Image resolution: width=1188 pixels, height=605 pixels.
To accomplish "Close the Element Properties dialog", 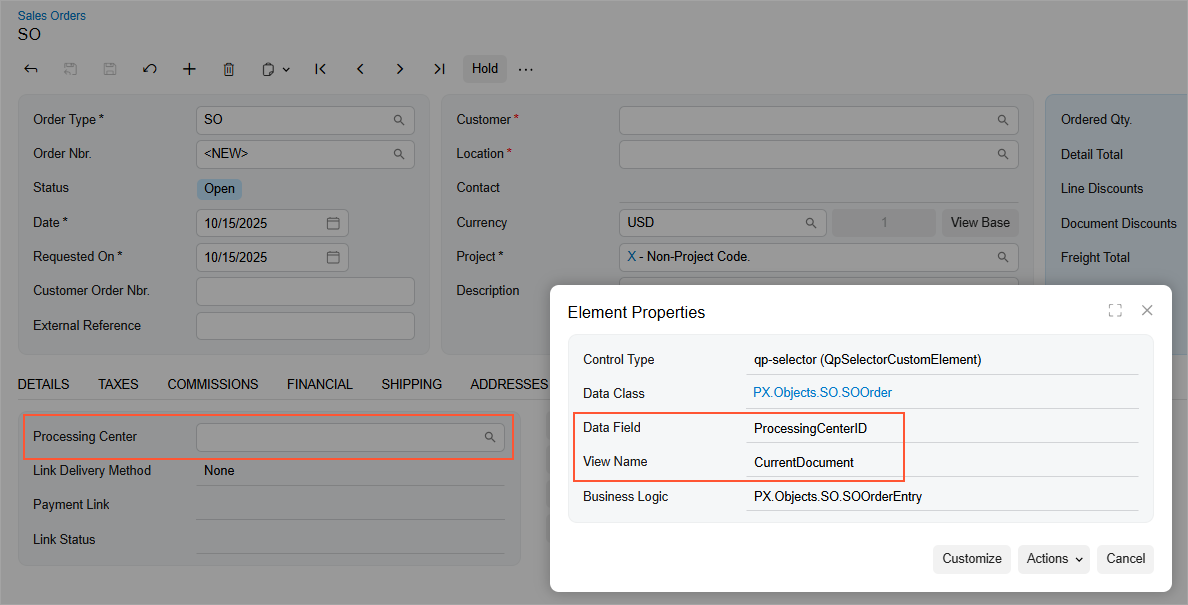I will (x=1147, y=310).
